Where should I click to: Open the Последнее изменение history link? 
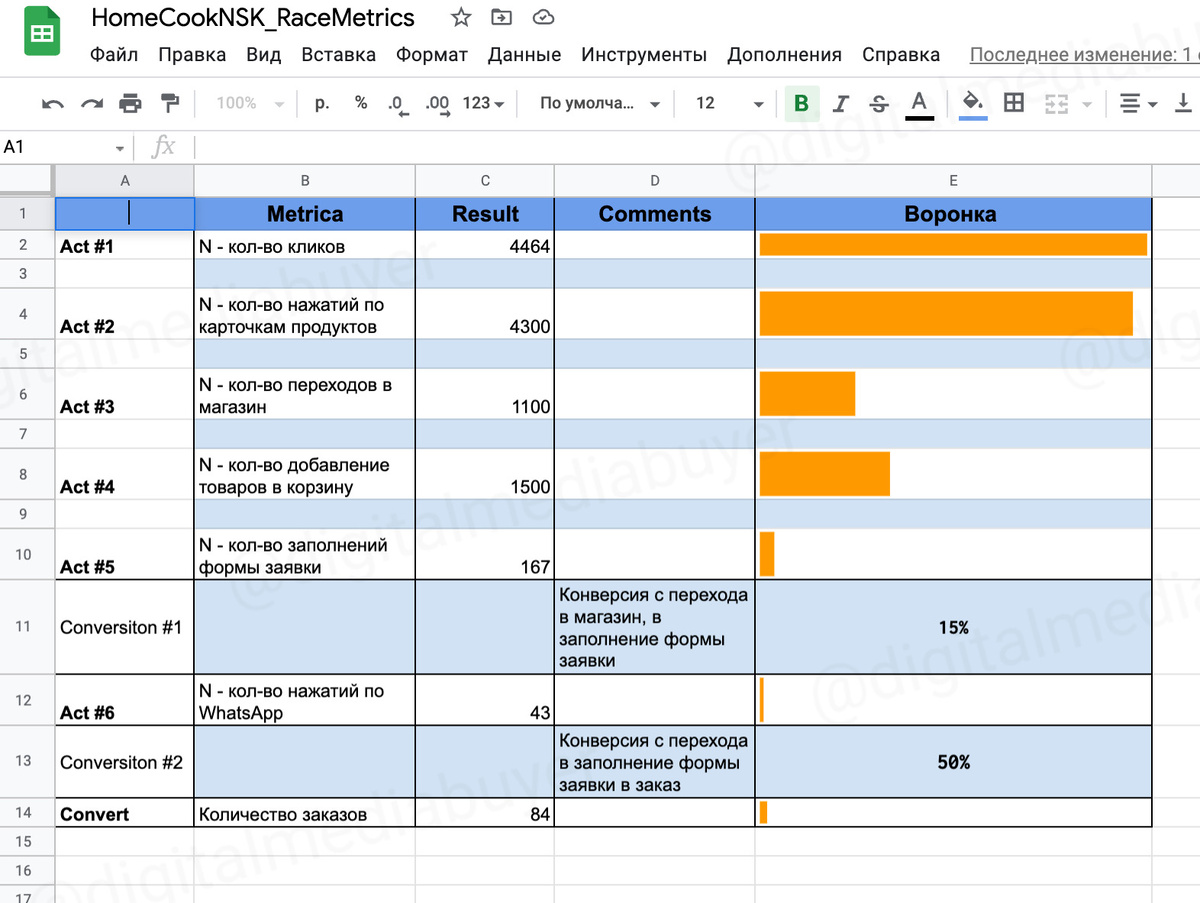tap(1084, 55)
